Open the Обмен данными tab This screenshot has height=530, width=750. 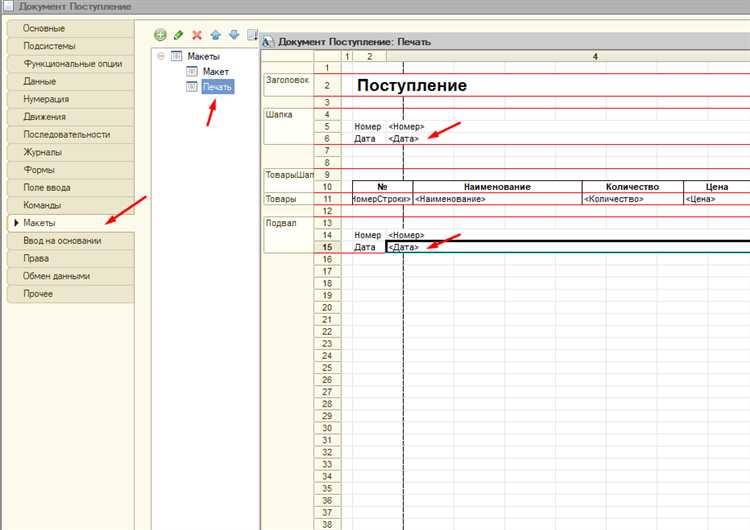71,276
